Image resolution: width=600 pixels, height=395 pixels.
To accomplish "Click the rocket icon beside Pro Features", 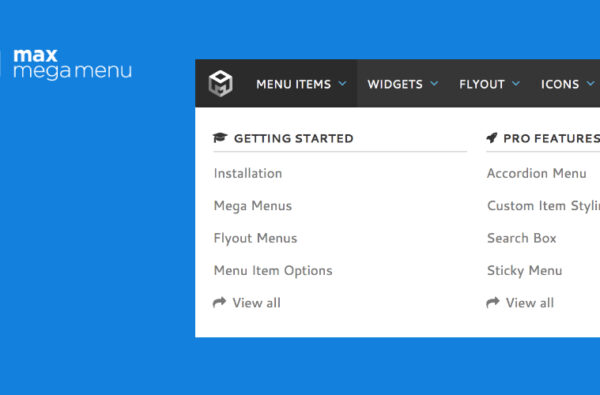I will (x=492, y=137).
